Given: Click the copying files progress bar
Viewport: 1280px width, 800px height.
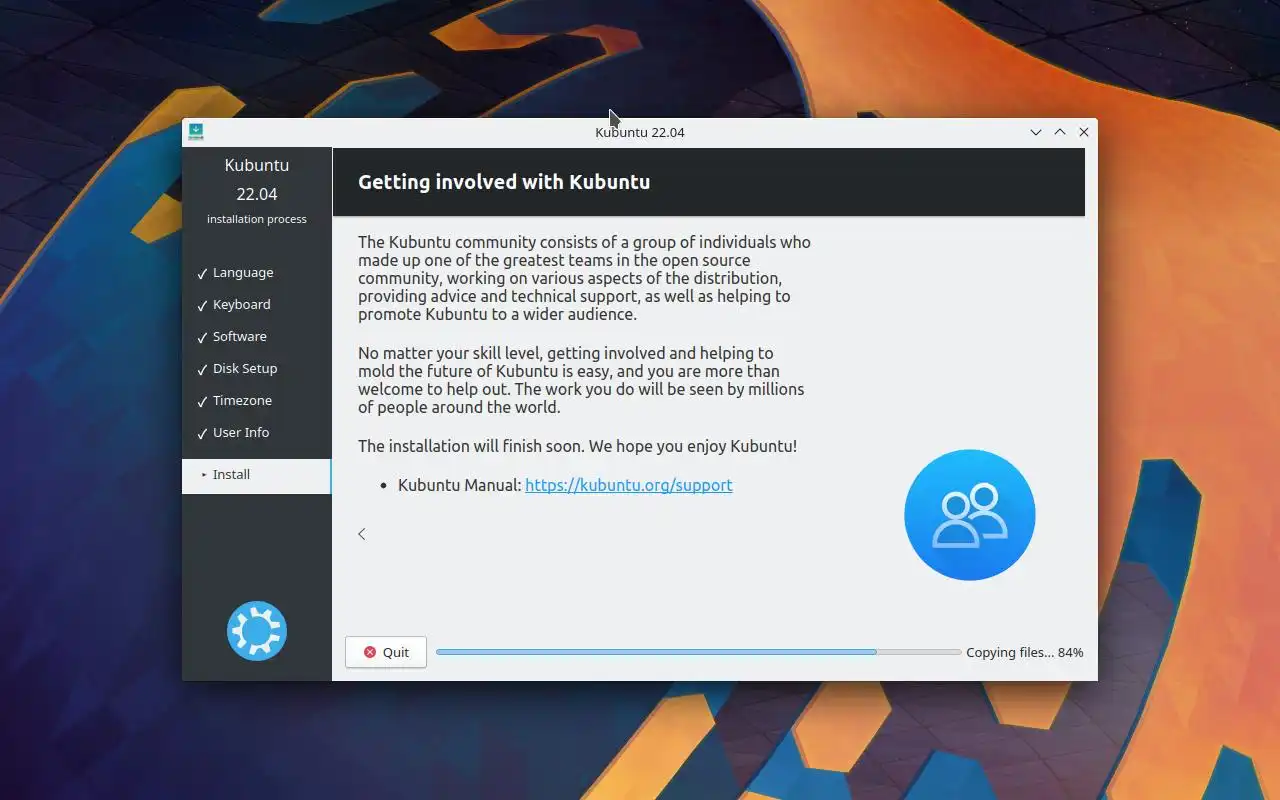Looking at the screenshot, I should coord(698,652).
